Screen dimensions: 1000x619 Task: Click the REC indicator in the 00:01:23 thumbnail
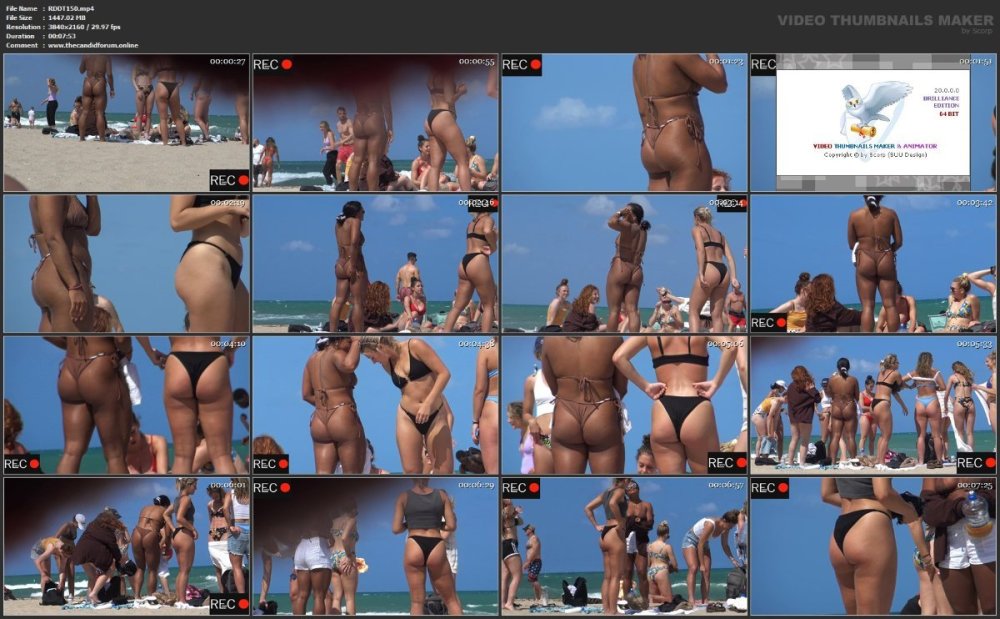(x=522, y=64)
